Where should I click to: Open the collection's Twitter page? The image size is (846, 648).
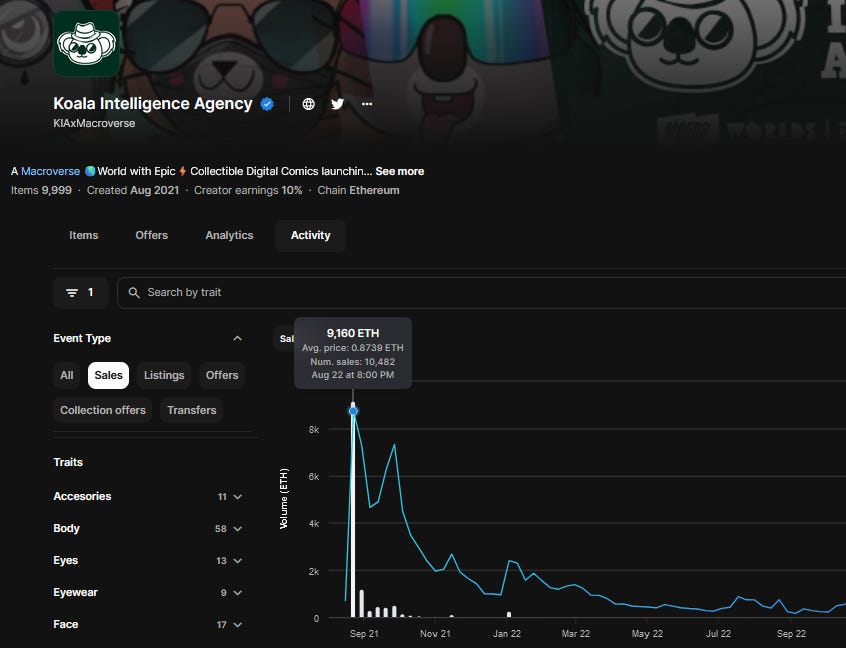click(x=338, y=104)
